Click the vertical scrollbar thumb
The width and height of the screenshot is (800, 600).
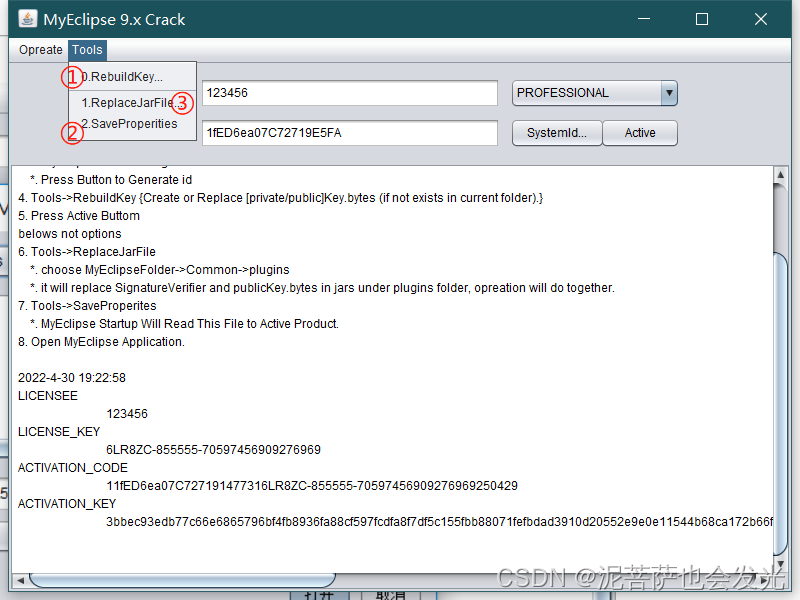click(x=781, y=403)
